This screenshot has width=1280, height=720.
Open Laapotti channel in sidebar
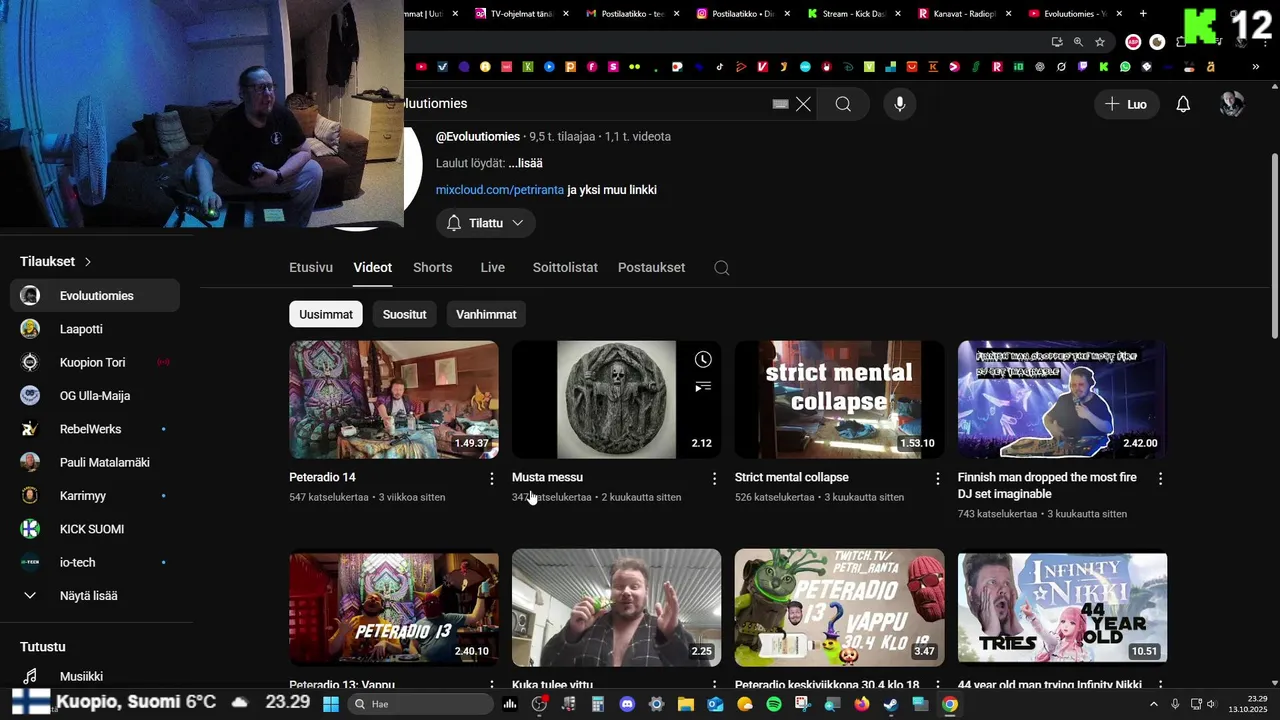(x=95, y=329)
